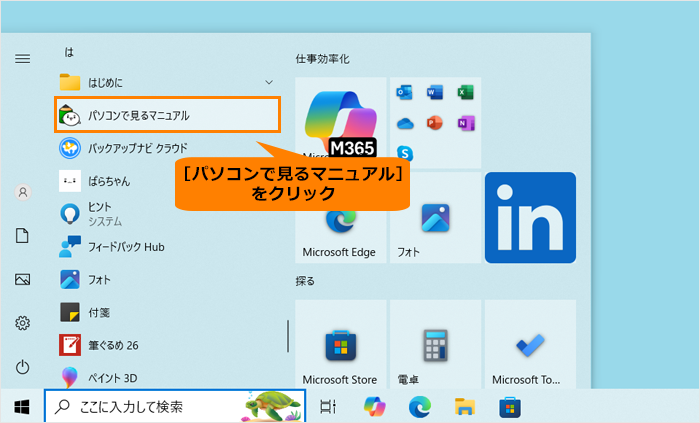Open Word in the Office tile group
The image size is (700, 423).
point(435,92)
